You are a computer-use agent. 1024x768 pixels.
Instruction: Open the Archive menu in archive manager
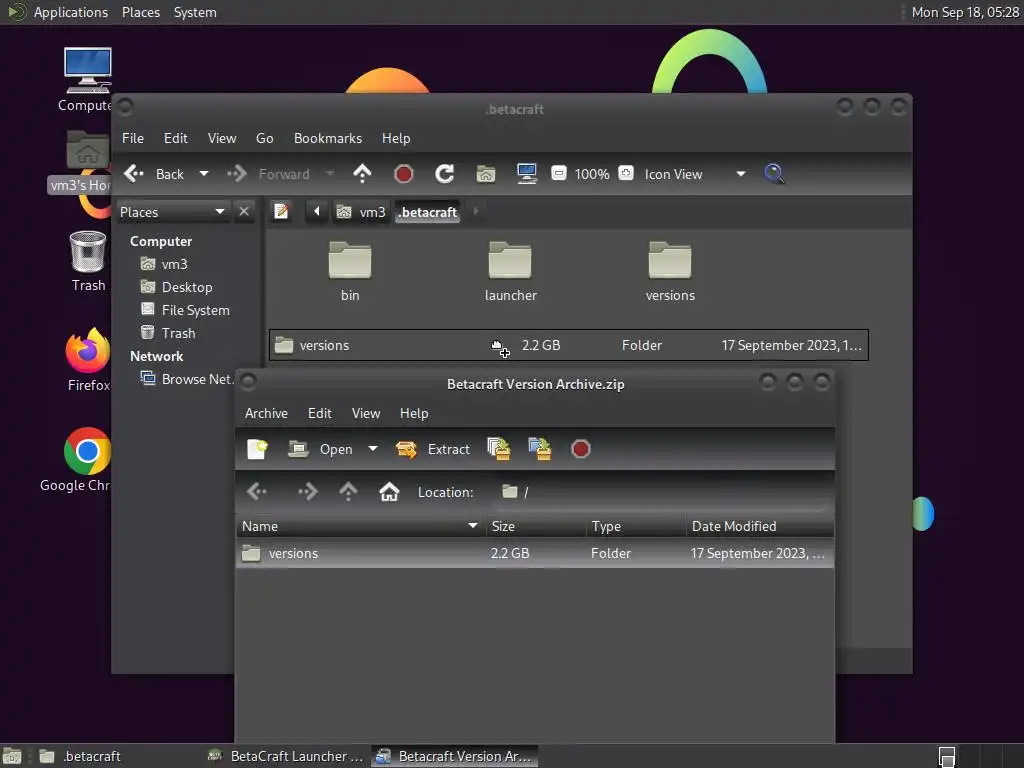[x=266, y=413]
